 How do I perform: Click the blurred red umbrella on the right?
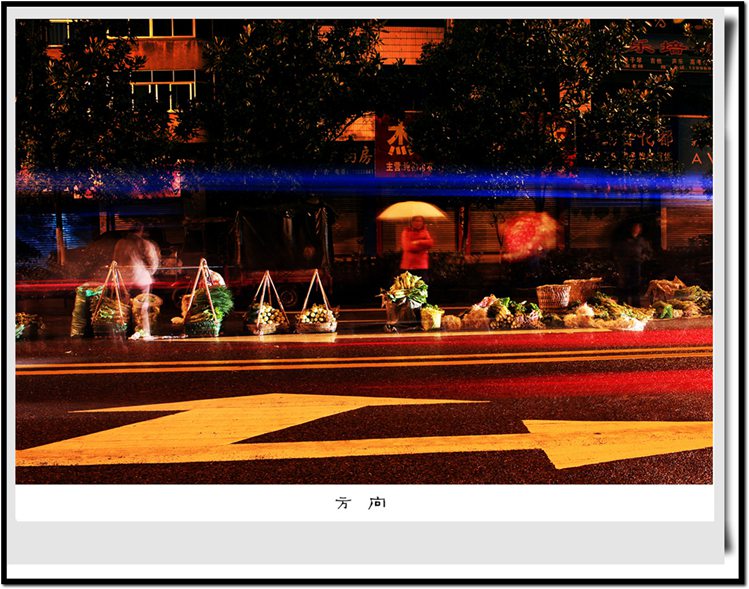pos(528,234)
